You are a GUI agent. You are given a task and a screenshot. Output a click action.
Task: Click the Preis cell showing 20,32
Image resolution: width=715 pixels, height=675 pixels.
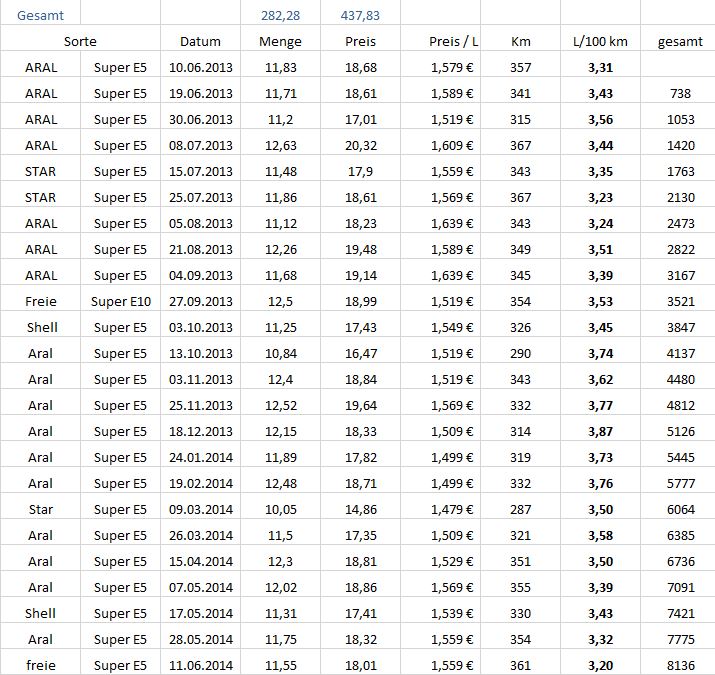click(360, 145)
